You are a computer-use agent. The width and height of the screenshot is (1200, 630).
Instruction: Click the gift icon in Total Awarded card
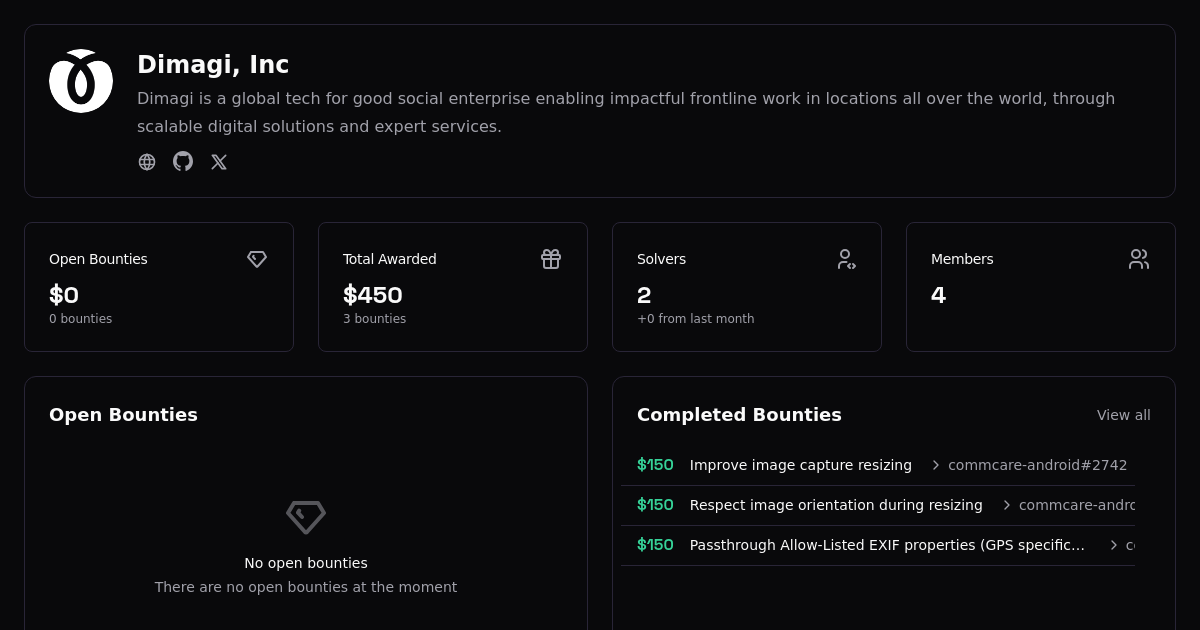551,259
